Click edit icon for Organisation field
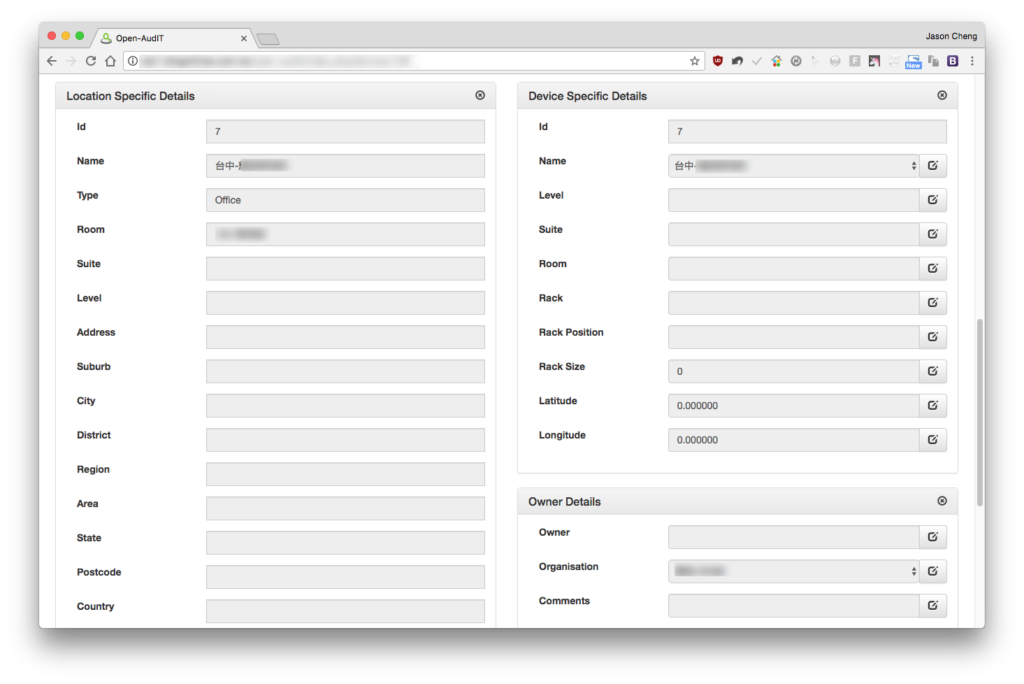1024x684 pixels. tap(933, 571)
